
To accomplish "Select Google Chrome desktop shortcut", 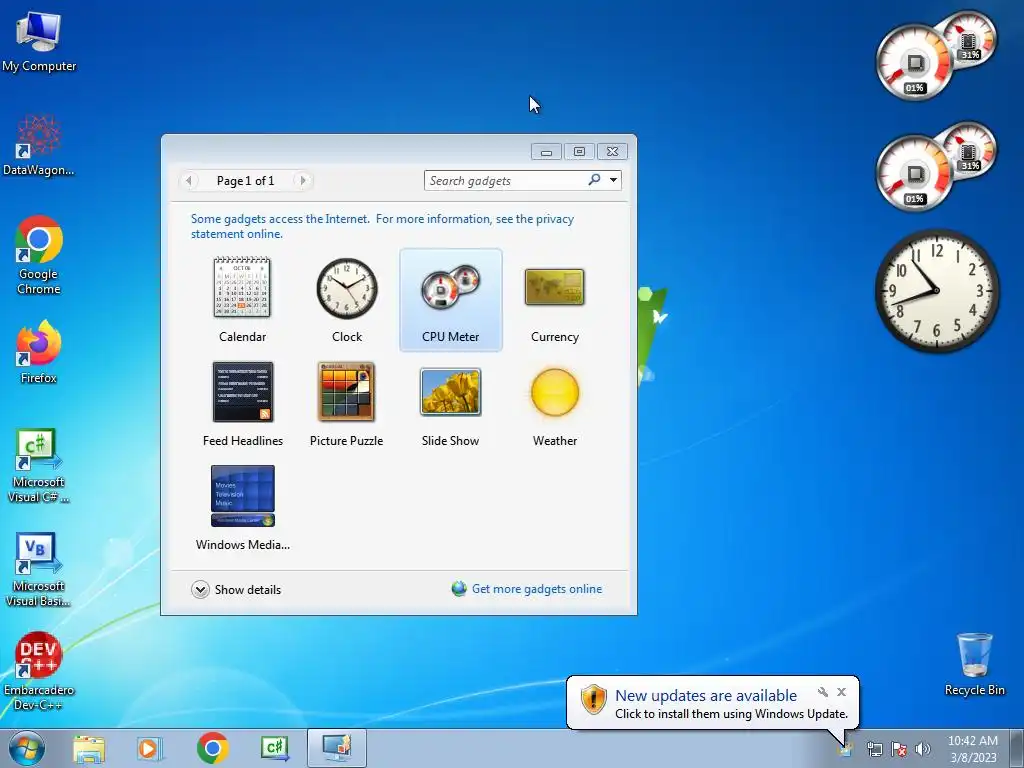I will [39, 255].
